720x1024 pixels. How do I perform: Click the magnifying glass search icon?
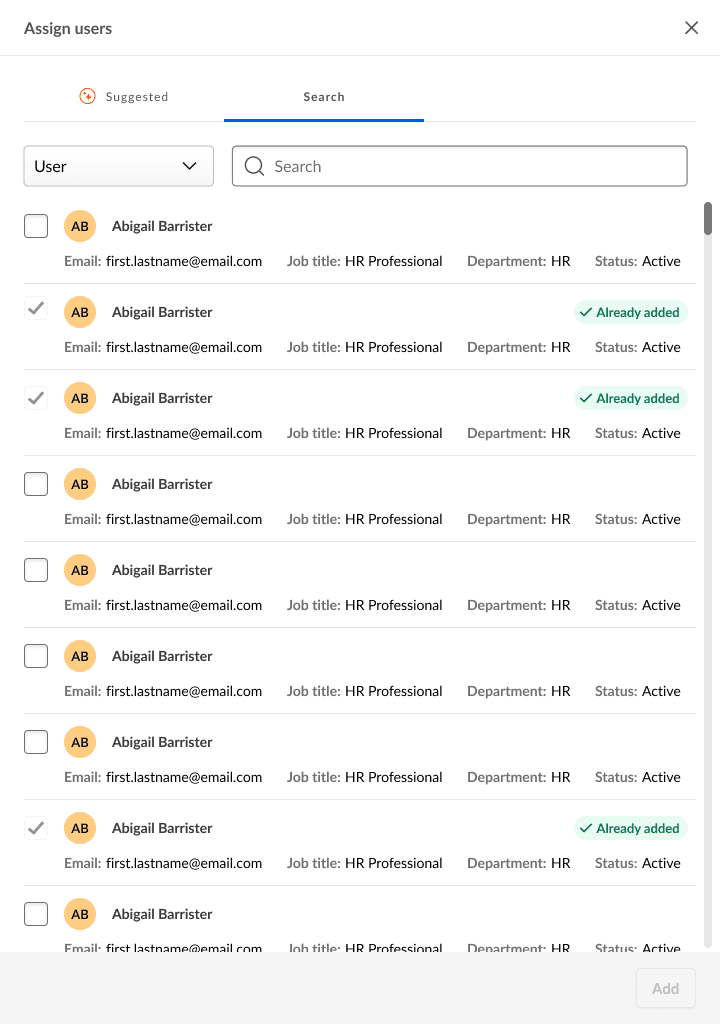point(254,166)
